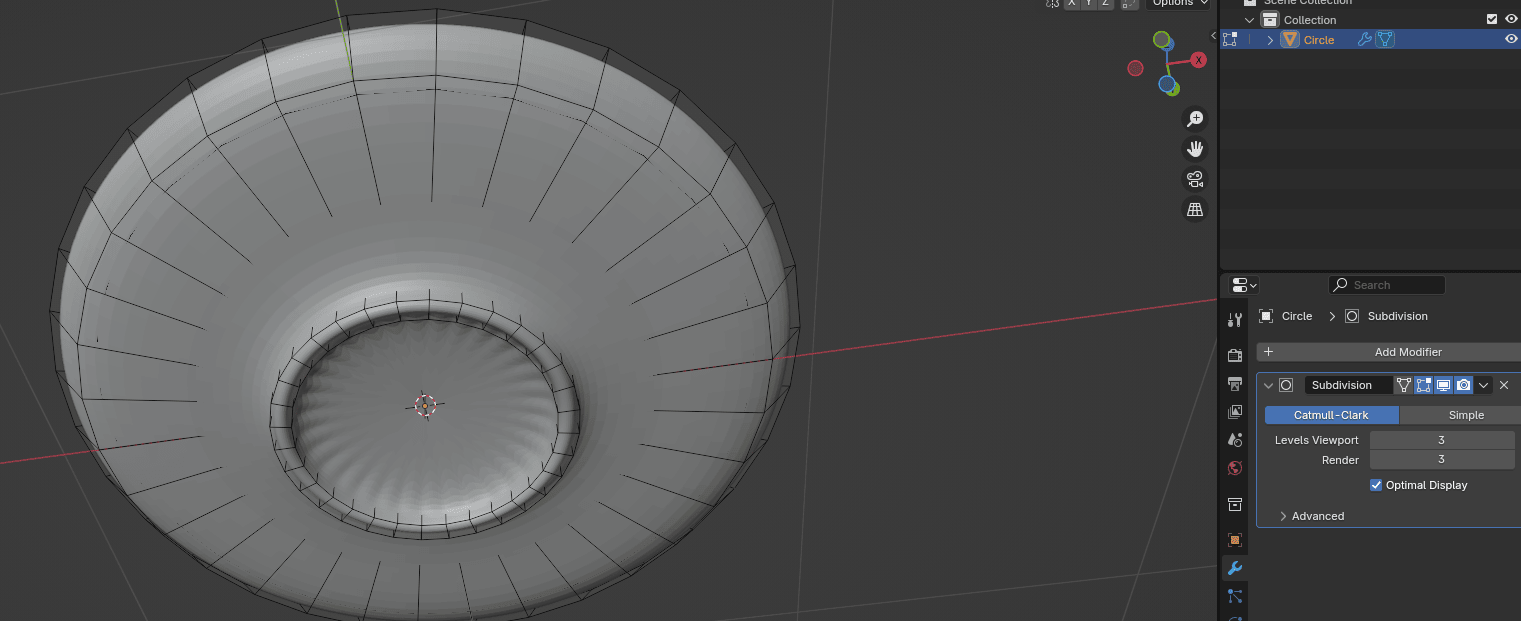
Task: Switch perspective/orthographic with the grid icon
Action: click(1194, 209)
